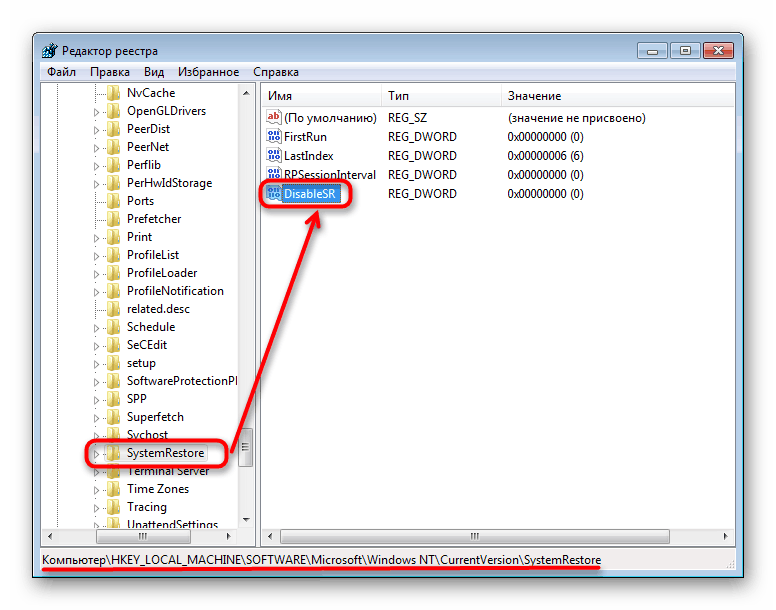Expand the OpenGLDrivers key
Screen dimensions: 776x610
click(97, 112)
